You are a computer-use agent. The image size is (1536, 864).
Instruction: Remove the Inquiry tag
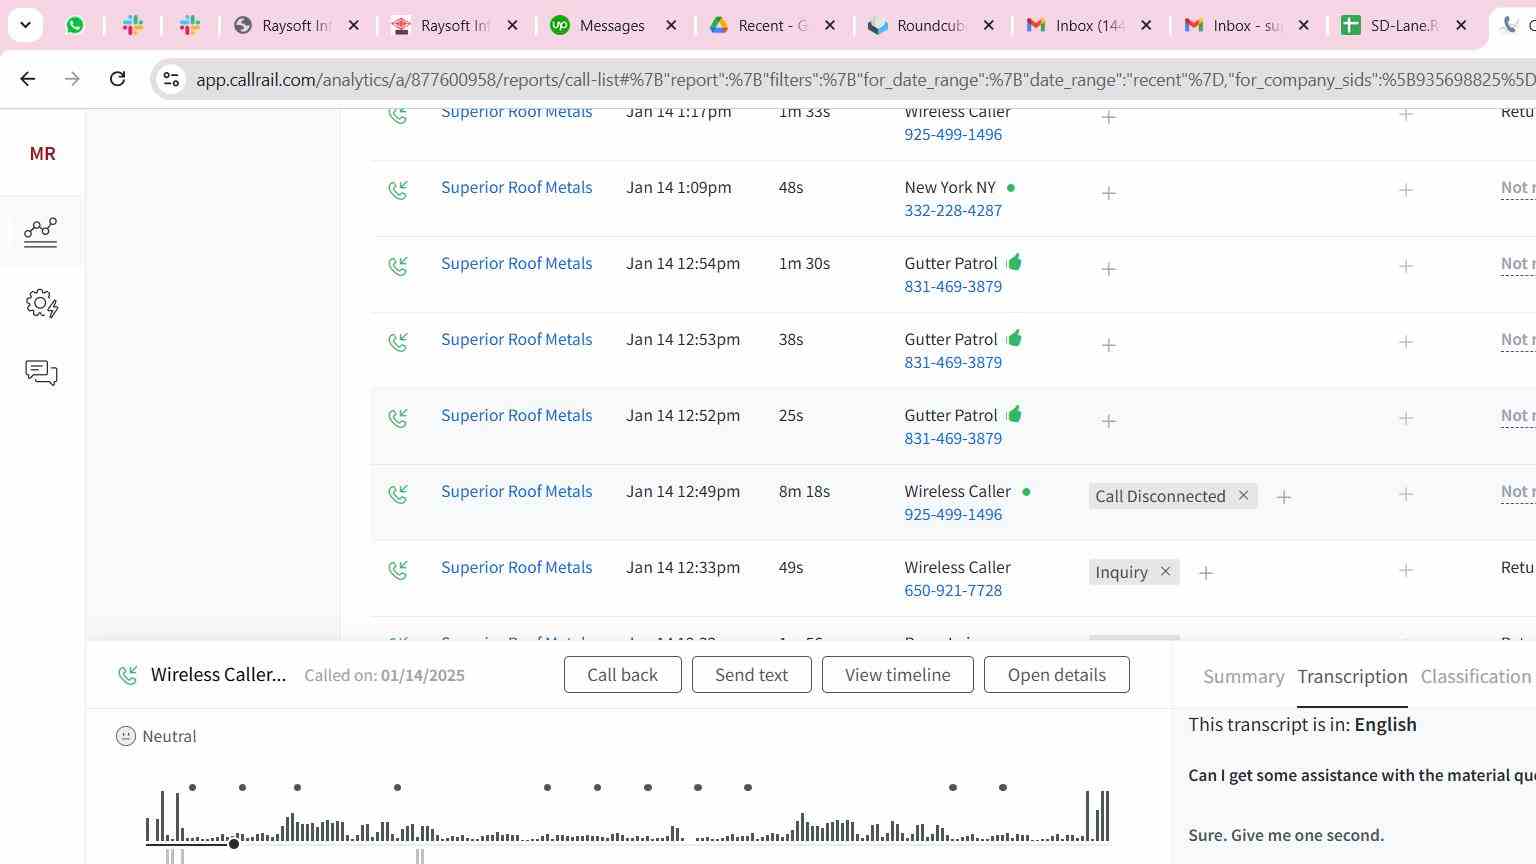1165,571
